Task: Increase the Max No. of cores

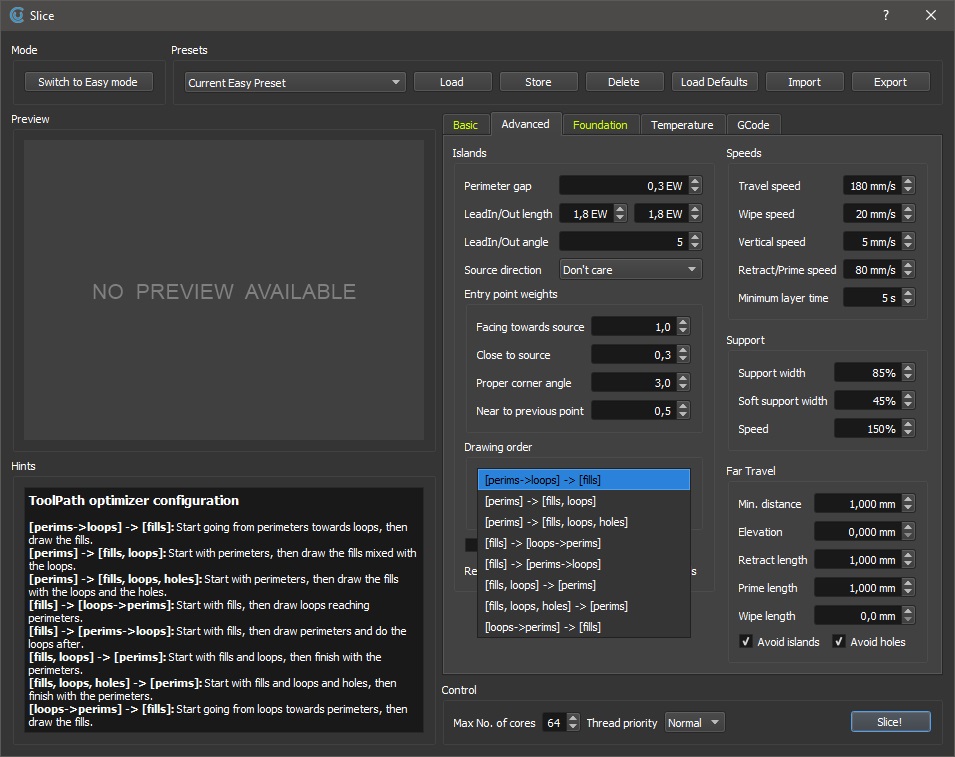Action: click(573, 717)
